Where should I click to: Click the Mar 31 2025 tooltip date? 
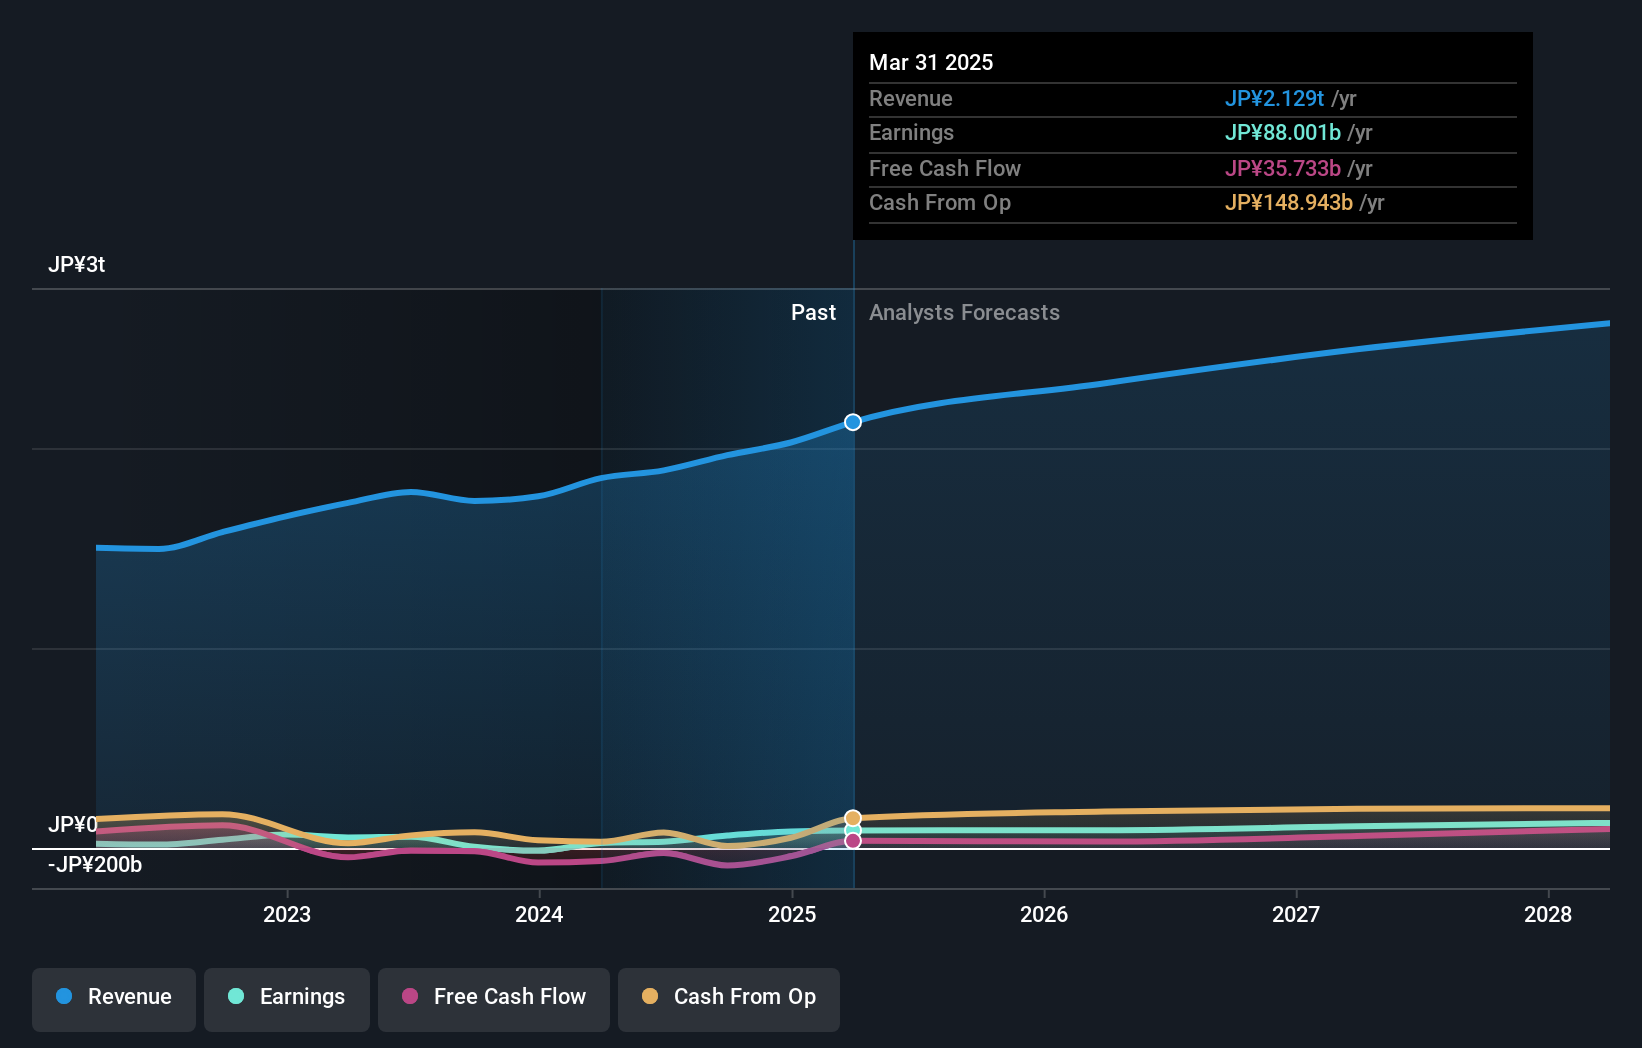pos(931,62)
